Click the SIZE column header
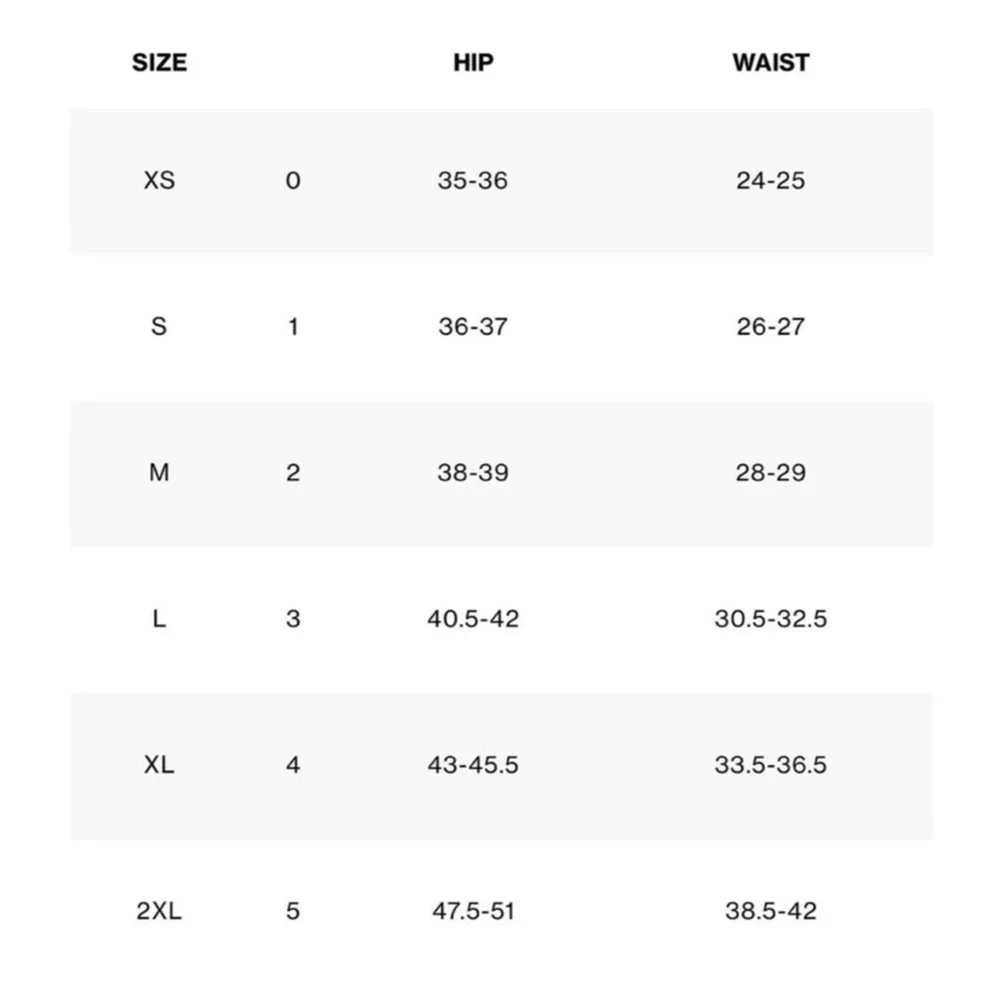 tap(159, 62)
